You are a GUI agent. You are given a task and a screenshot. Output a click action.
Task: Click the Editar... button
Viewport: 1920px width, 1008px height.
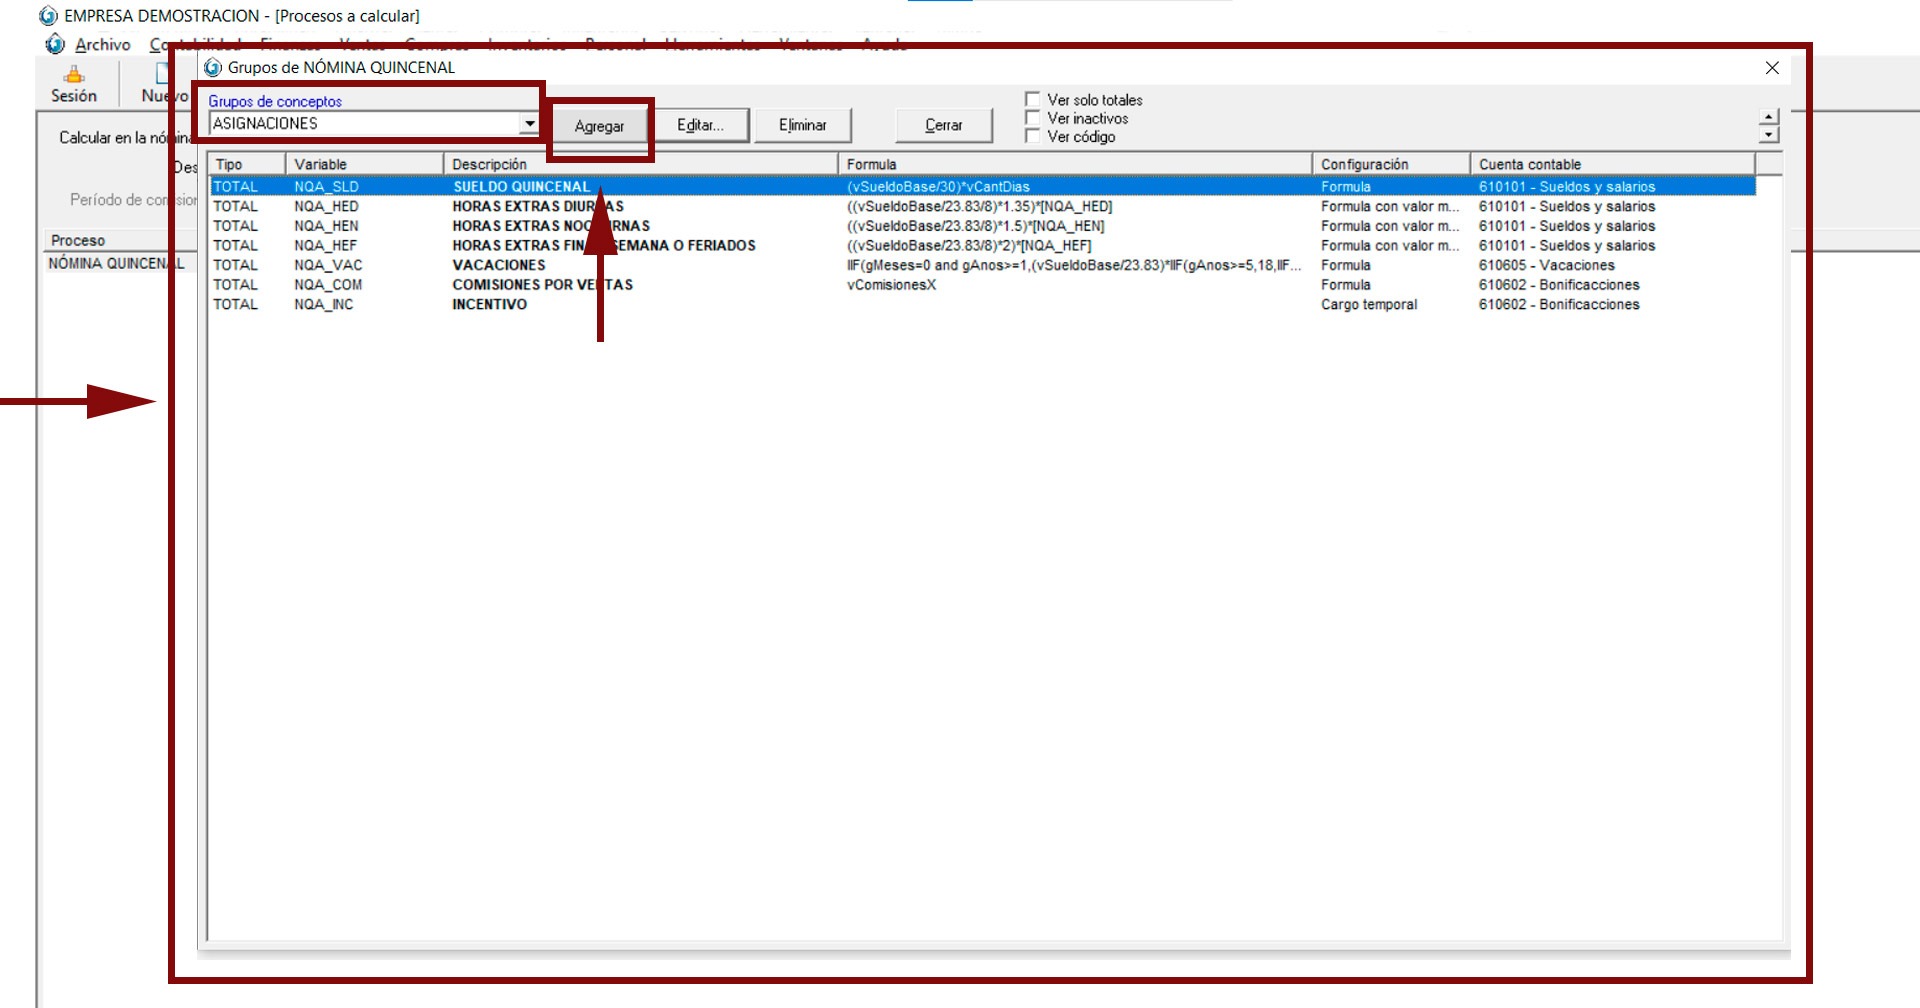point(700,125)
